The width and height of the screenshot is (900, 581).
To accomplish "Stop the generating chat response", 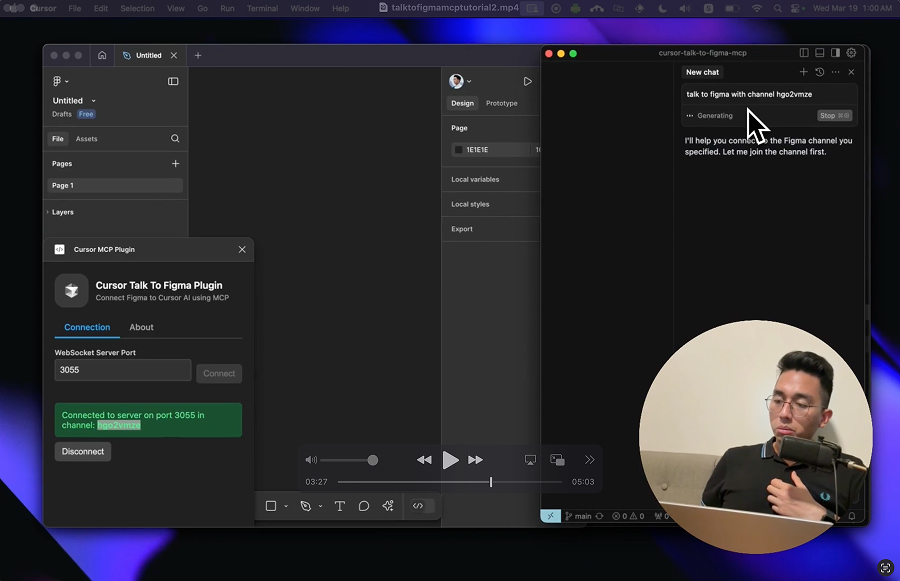I will click(834, 116).
